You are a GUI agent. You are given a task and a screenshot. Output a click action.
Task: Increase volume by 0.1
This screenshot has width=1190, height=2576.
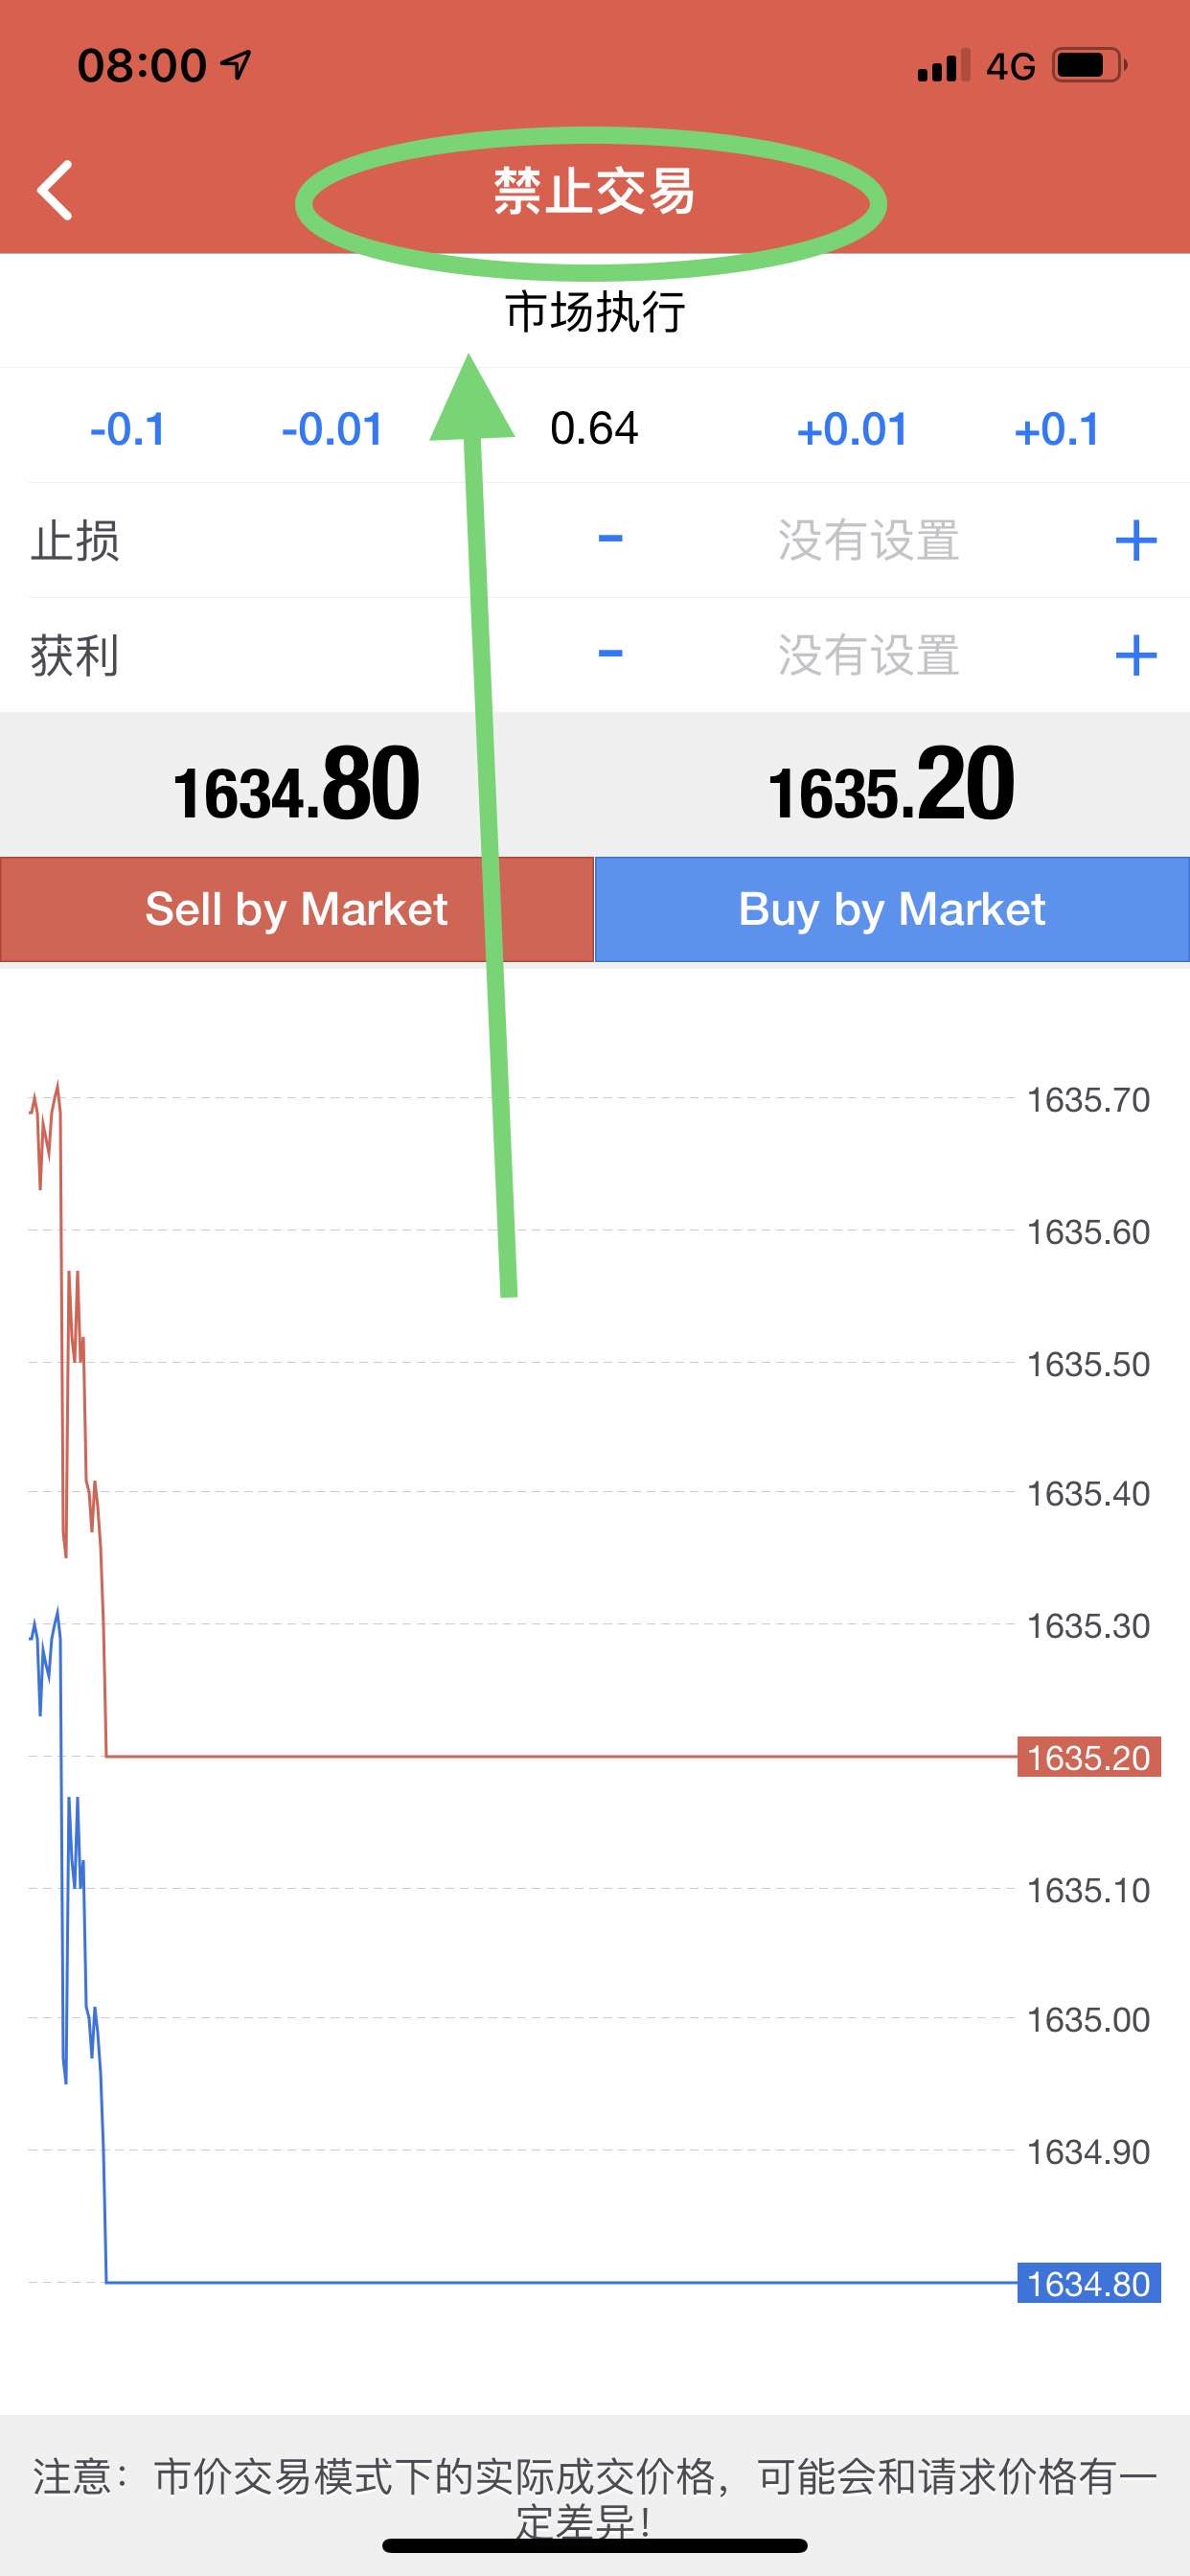[1057, 430]
